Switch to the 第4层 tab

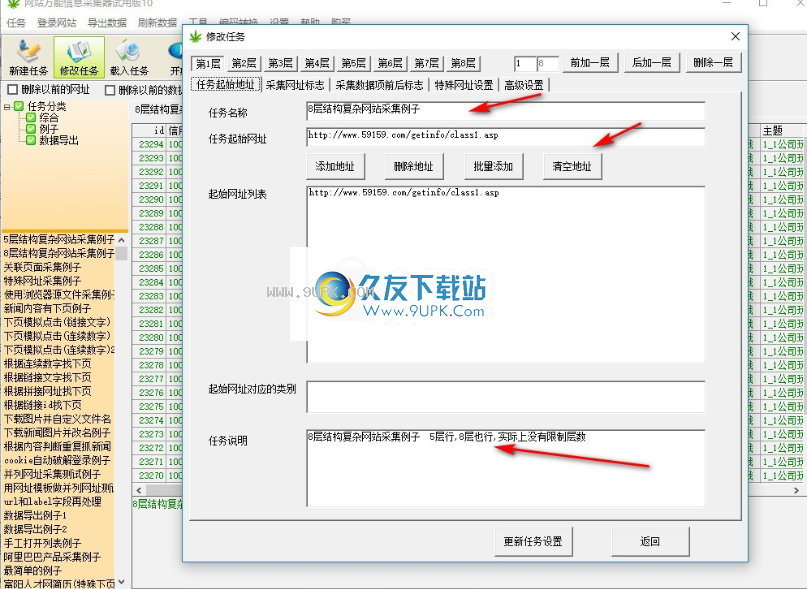pos(317,63)
